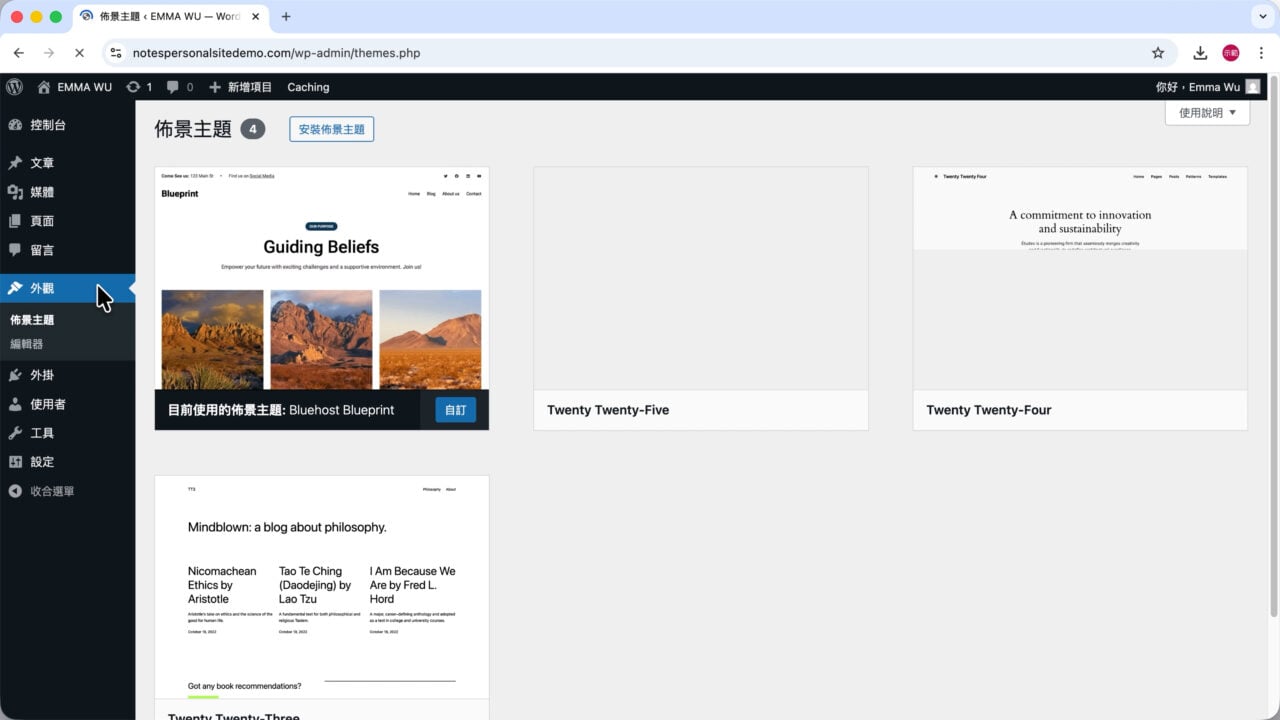The height and width of the screenshot is (720, 1280).
Task: Open the 媒體 menu
Action: pyautogui.click(x=67, y=192)
